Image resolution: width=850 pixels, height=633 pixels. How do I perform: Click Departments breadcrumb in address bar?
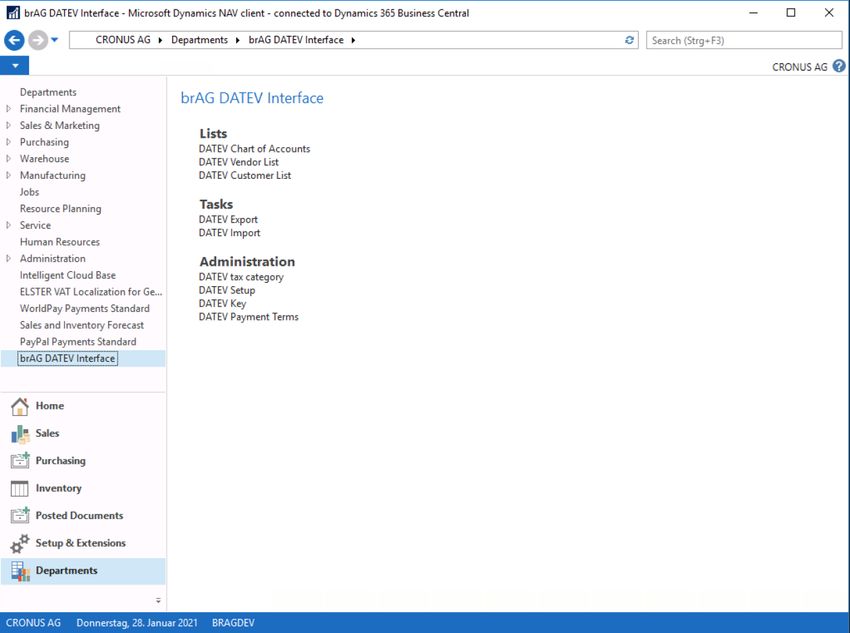199,40
